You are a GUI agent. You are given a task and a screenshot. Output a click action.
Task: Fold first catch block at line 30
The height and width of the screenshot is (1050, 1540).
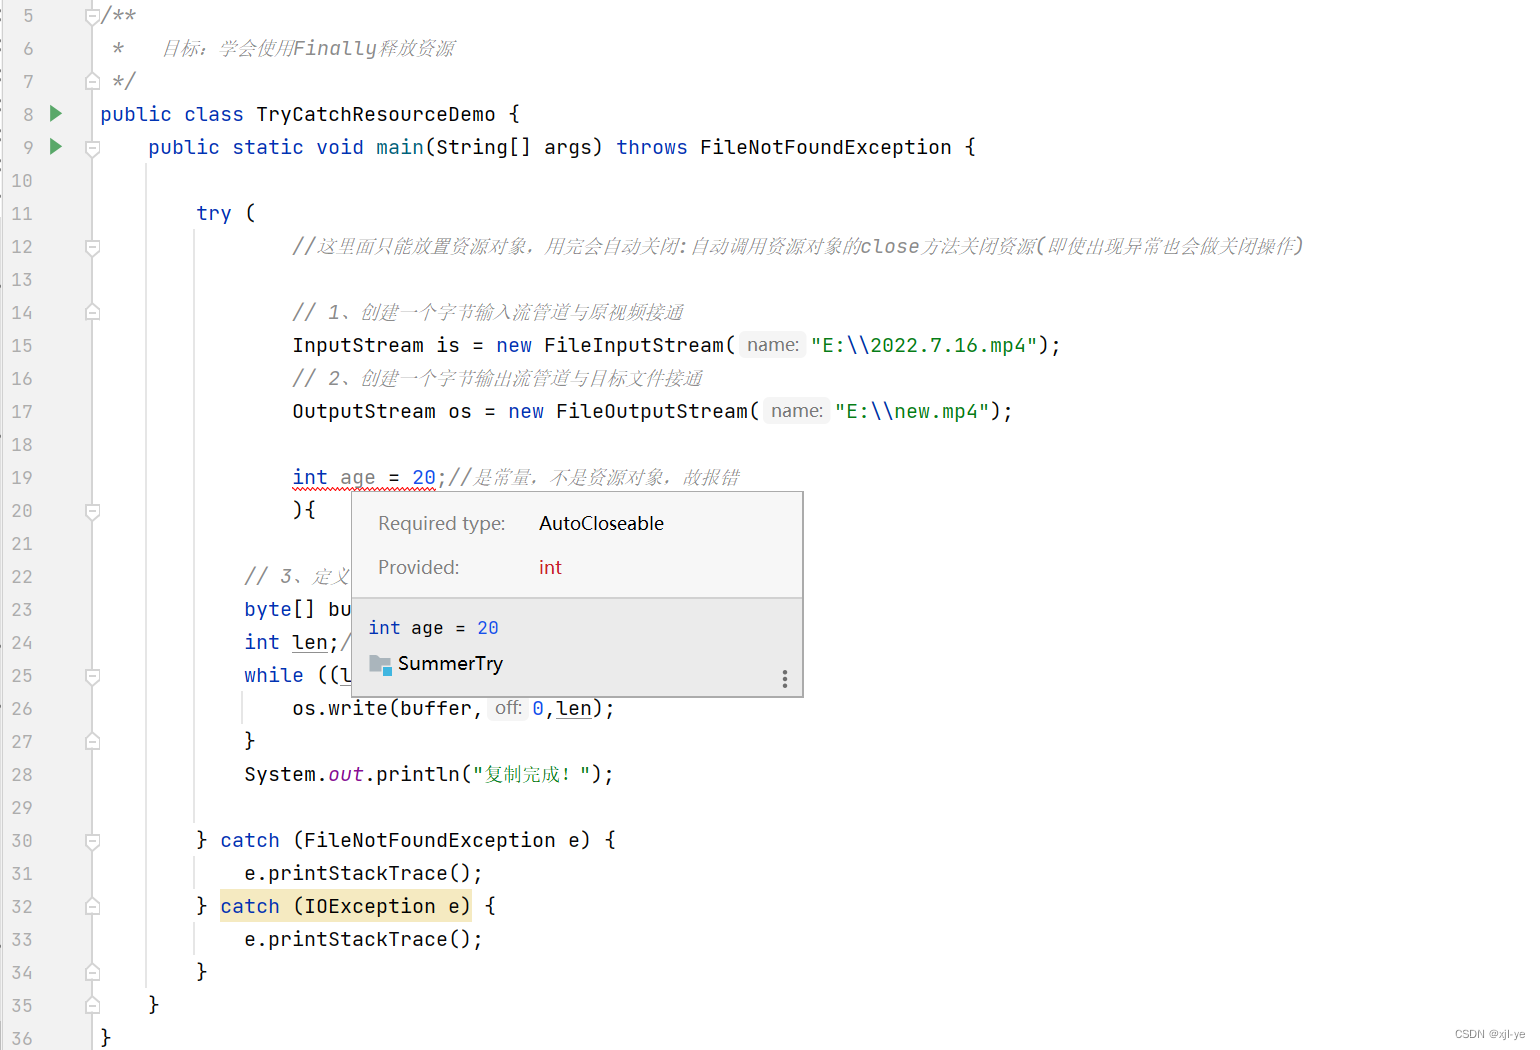[92, 841]
